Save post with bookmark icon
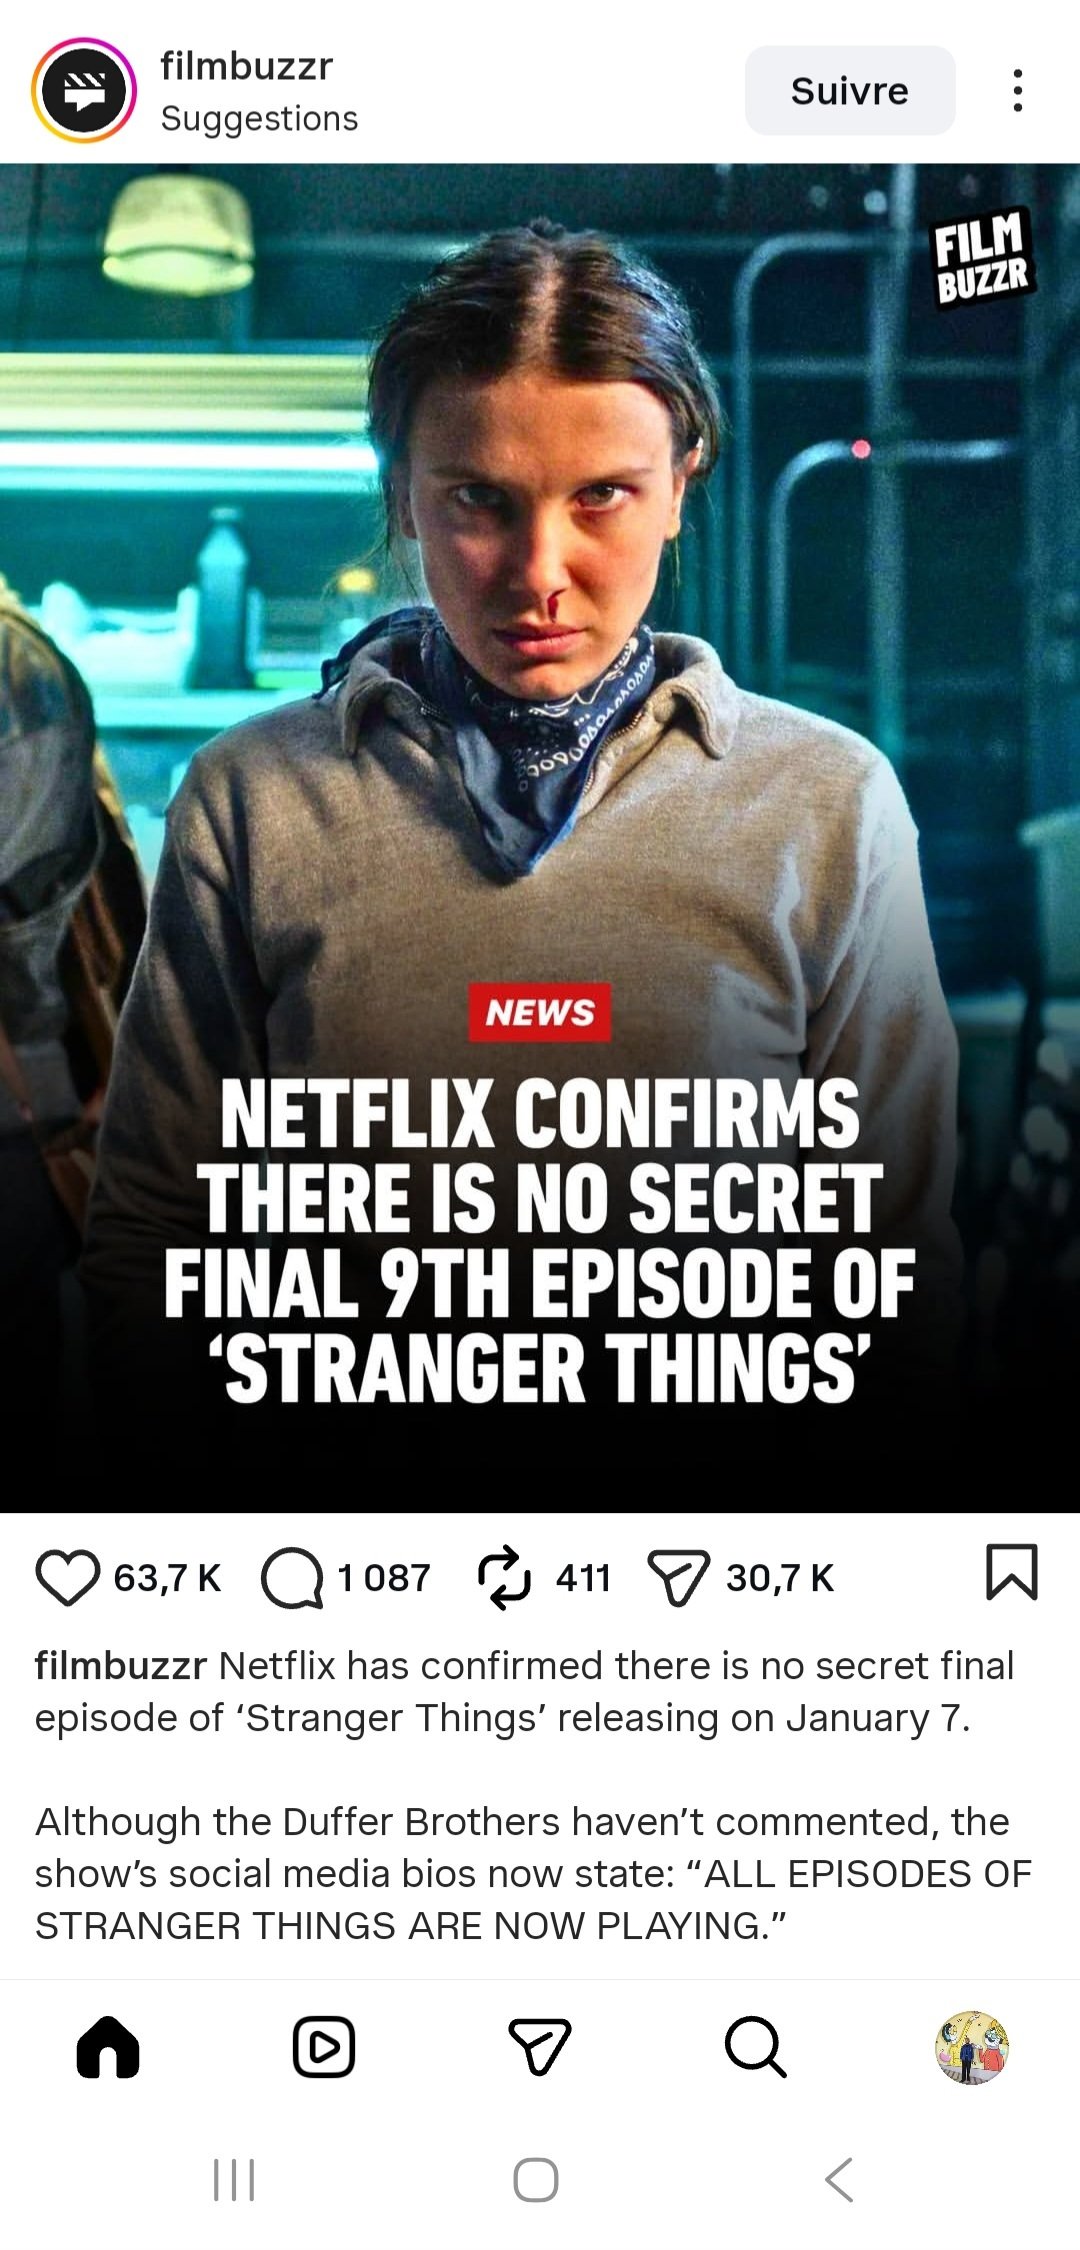Image resolution: width=1080 pixels, height=2250 pixels. 1012,1572
